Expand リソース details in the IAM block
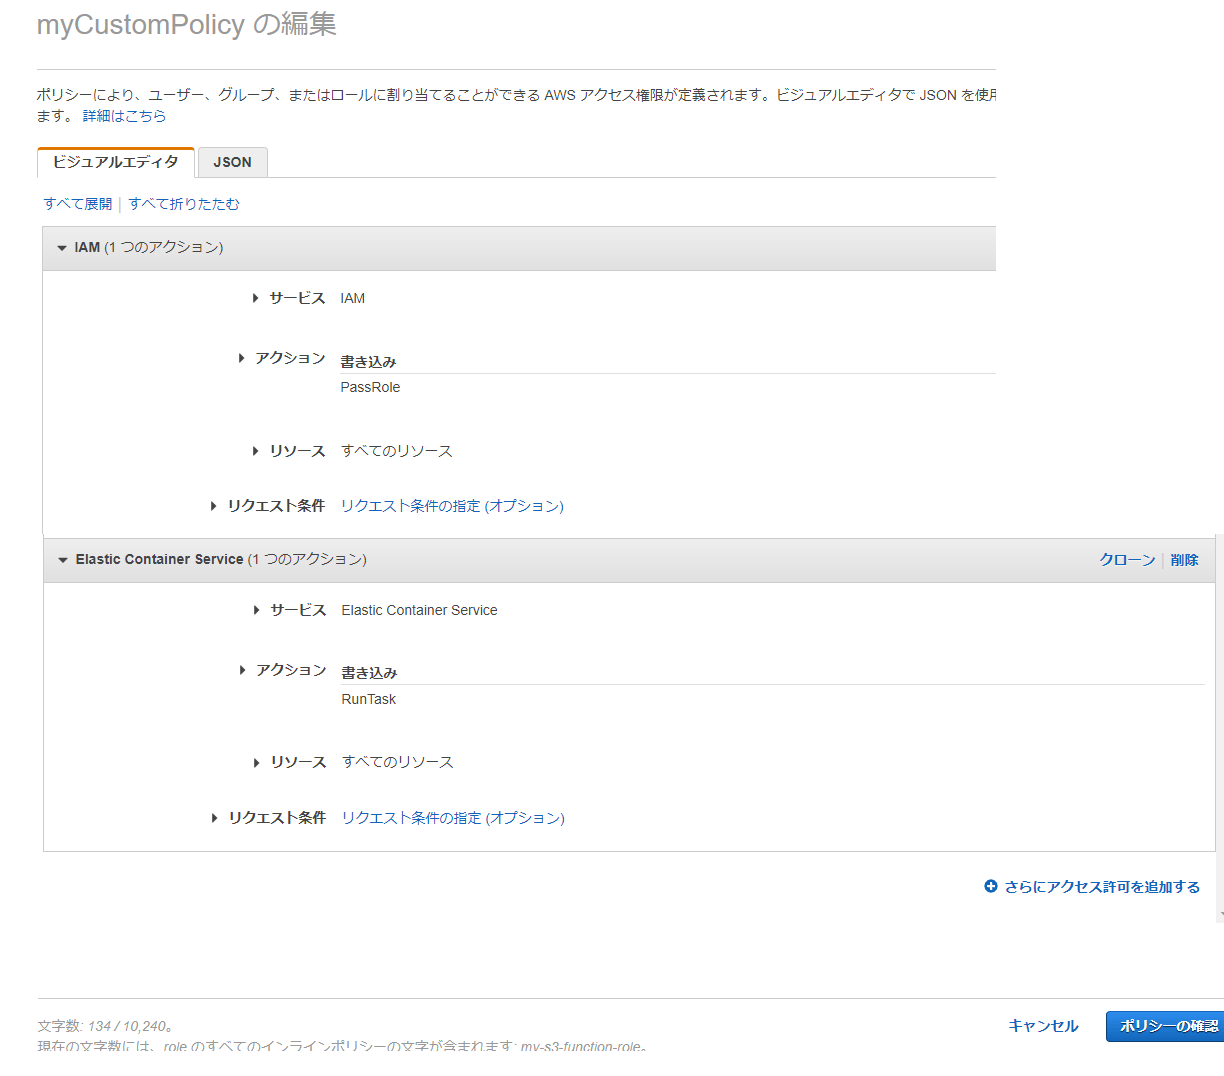This screenshot has height=1076, width=1224. (256, 450)
